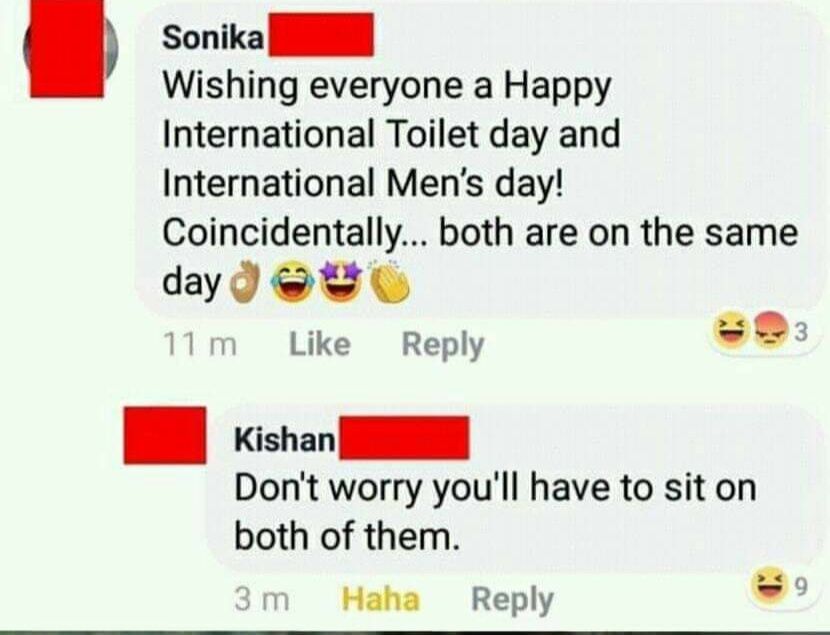Viewport: 830px width, 635px height.
Task: Reply to Kishan's comment
Action: pyautogui.click(x=512, y=600)
